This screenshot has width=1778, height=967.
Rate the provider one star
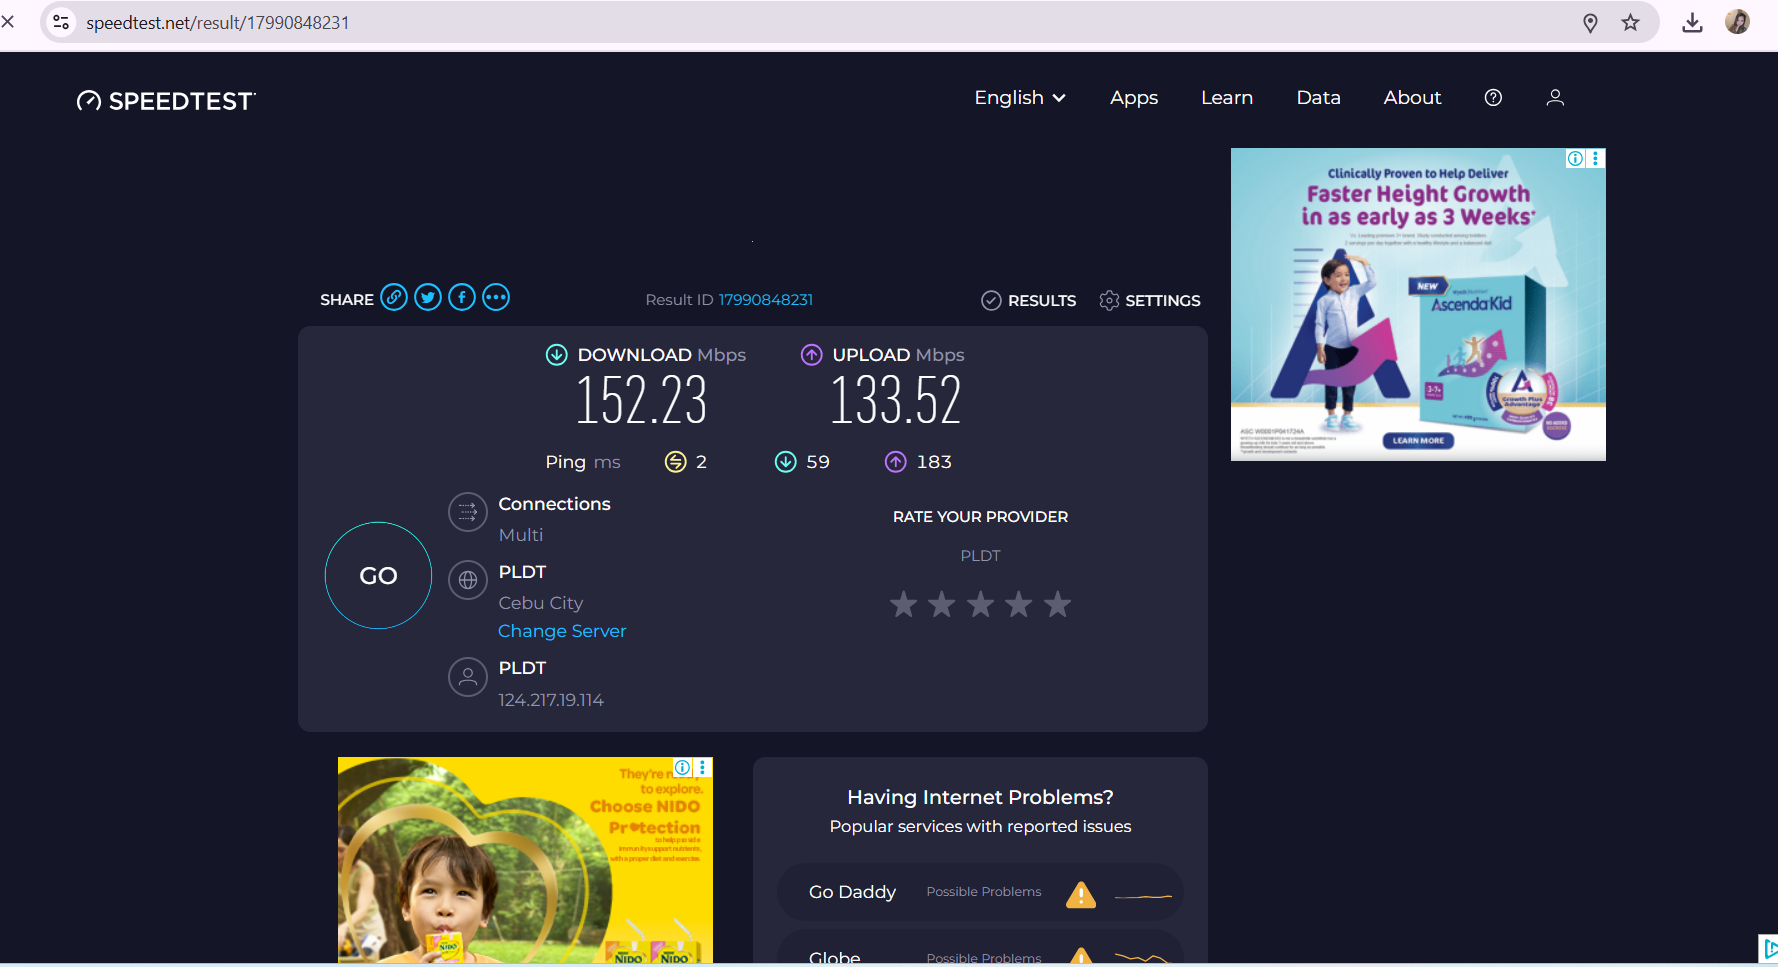(904, 604)
